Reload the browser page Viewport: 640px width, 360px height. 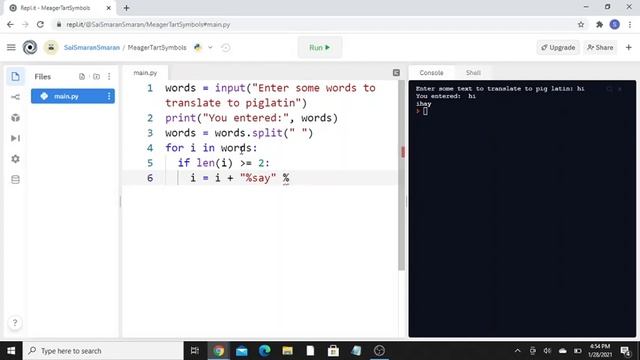coord(40,24)
